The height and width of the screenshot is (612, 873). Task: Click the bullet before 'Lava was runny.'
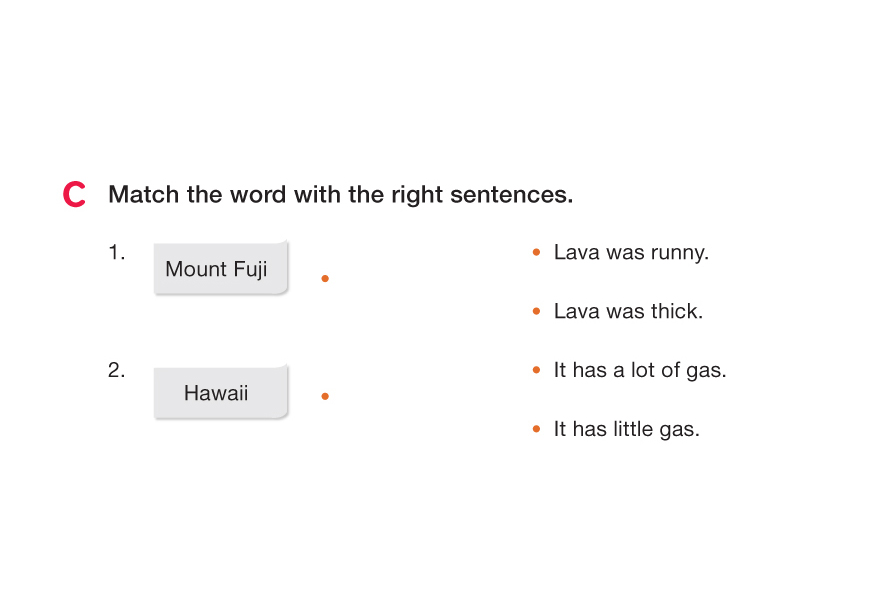click(x=537, y=253)
